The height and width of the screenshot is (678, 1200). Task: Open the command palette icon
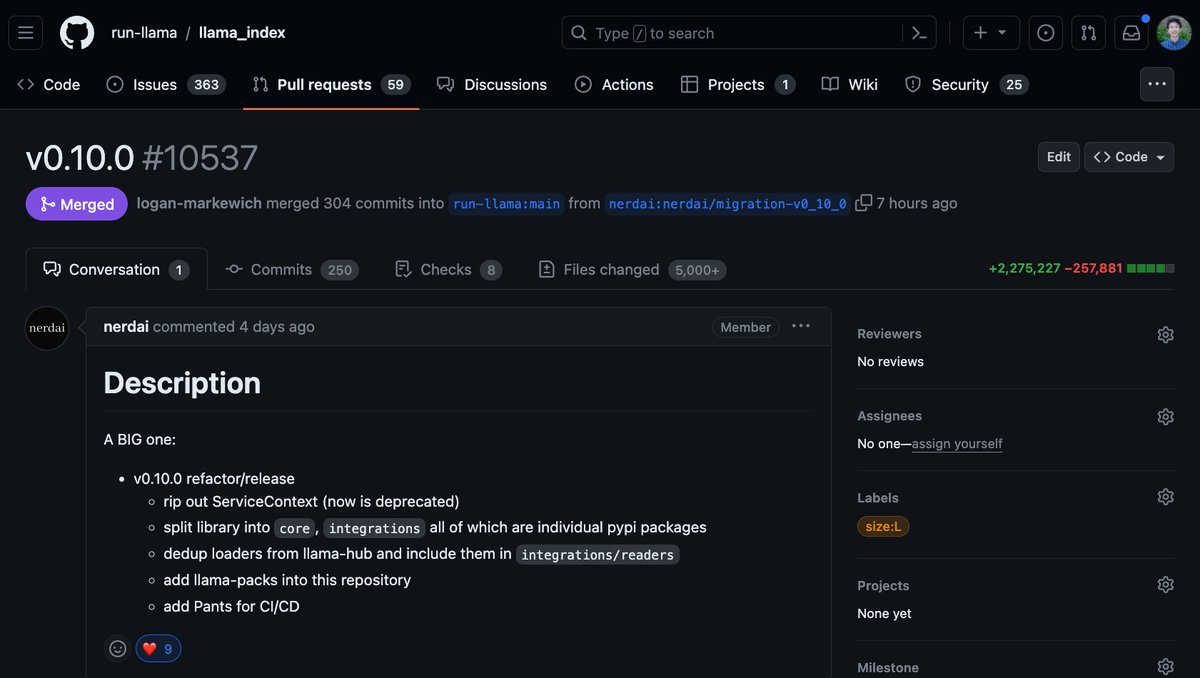tap(919, 33)
